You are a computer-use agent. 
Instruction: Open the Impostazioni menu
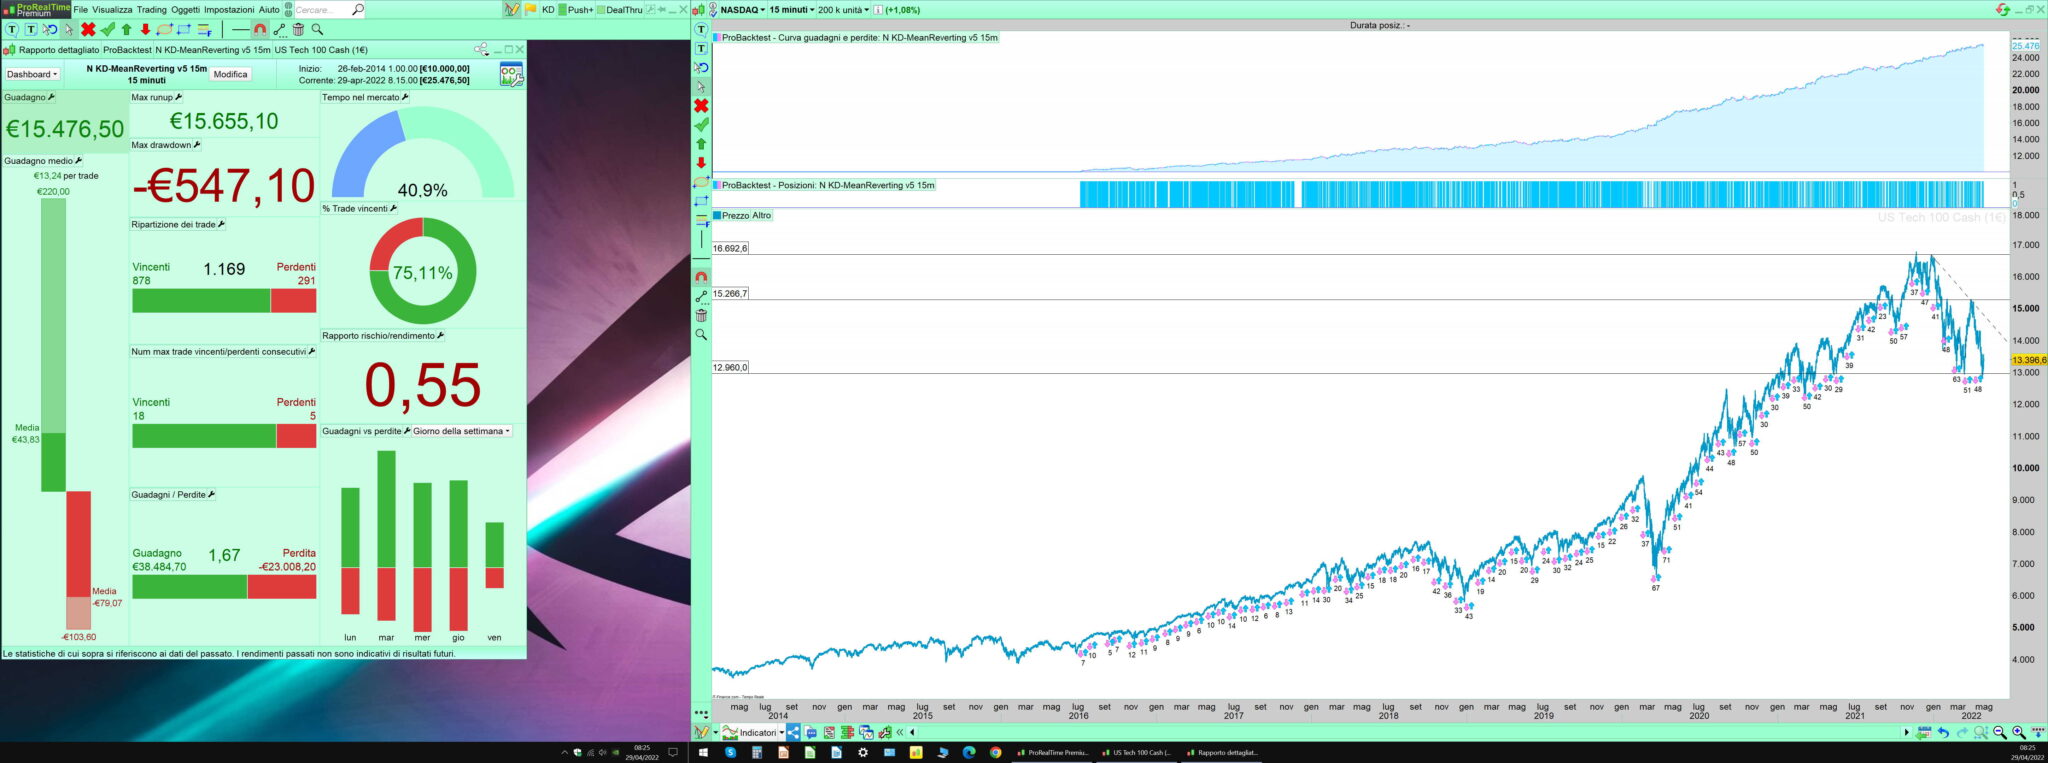point(229,10)
